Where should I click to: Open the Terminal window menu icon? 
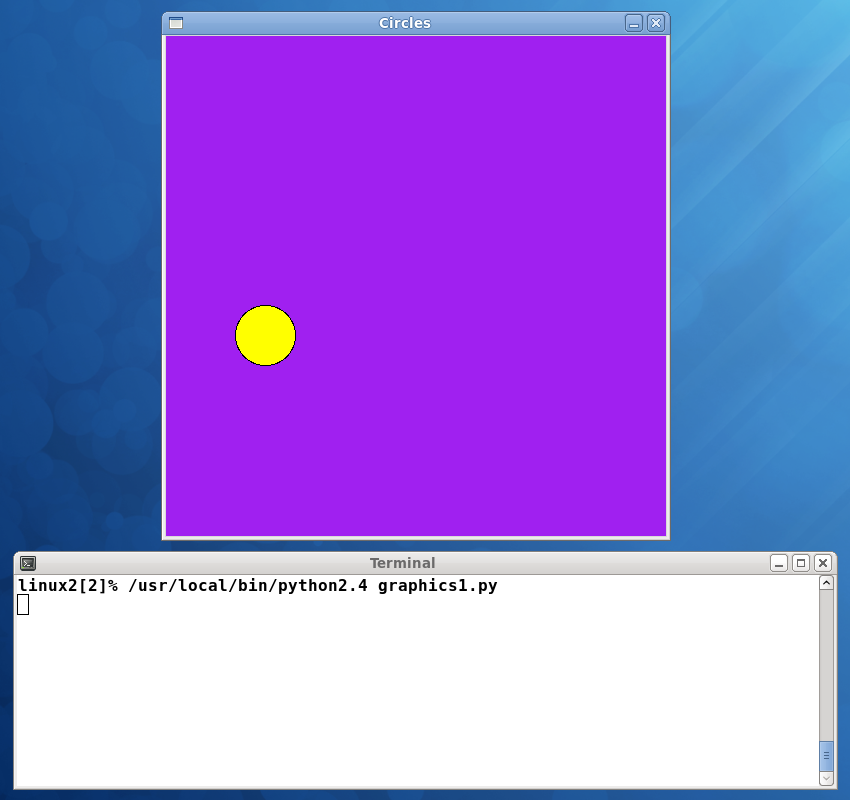pyautogui.click(x=28, y=563)
